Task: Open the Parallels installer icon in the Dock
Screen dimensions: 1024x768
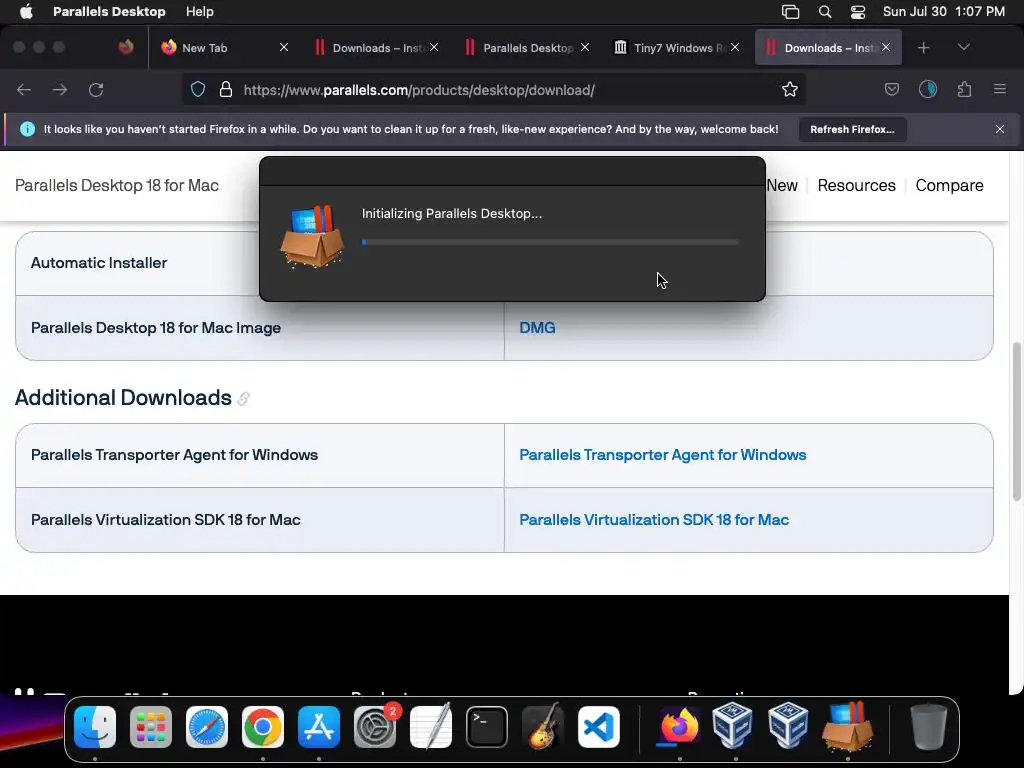Action: click(848, 726)
